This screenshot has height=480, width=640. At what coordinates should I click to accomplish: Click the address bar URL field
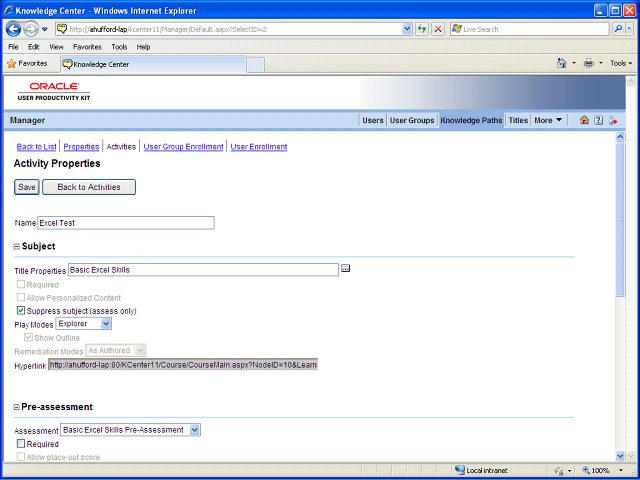[229, 29]
